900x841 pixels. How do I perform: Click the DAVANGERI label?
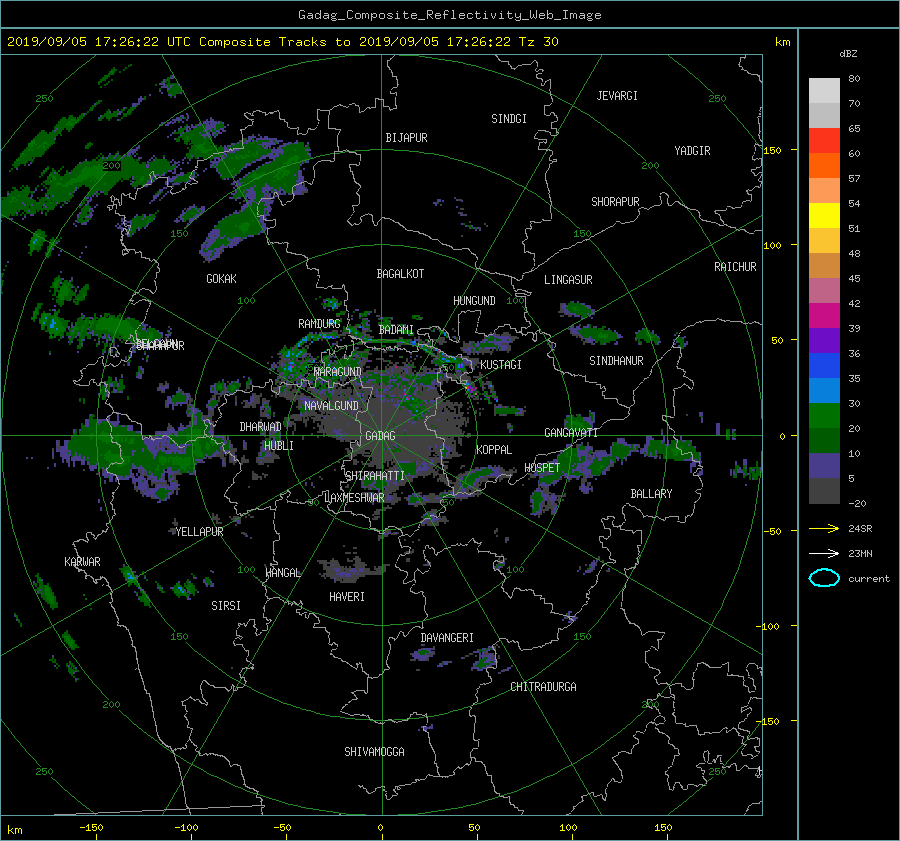[447, 638]
